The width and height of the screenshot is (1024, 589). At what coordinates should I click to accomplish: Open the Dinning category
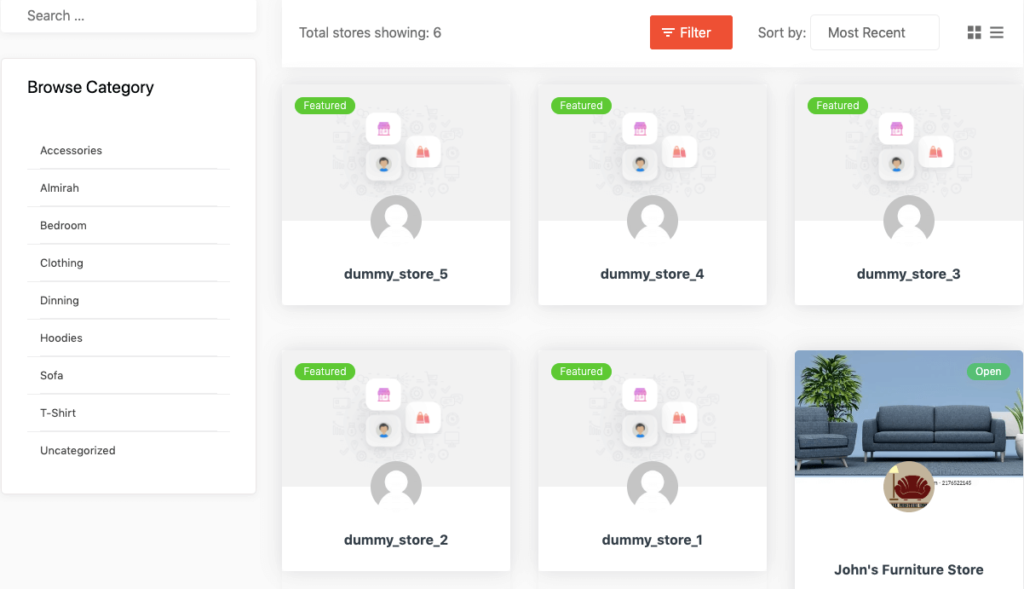tap(59, 300)
